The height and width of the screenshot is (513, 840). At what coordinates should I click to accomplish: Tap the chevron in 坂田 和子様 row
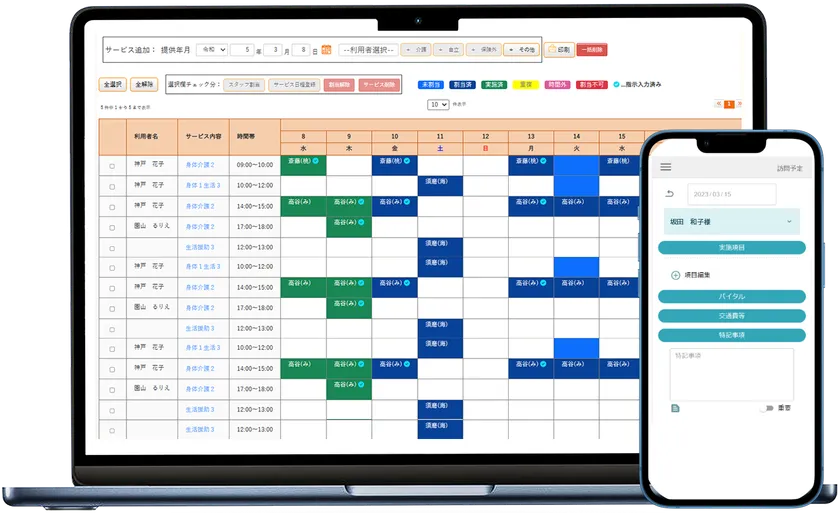tap(789, 222)
